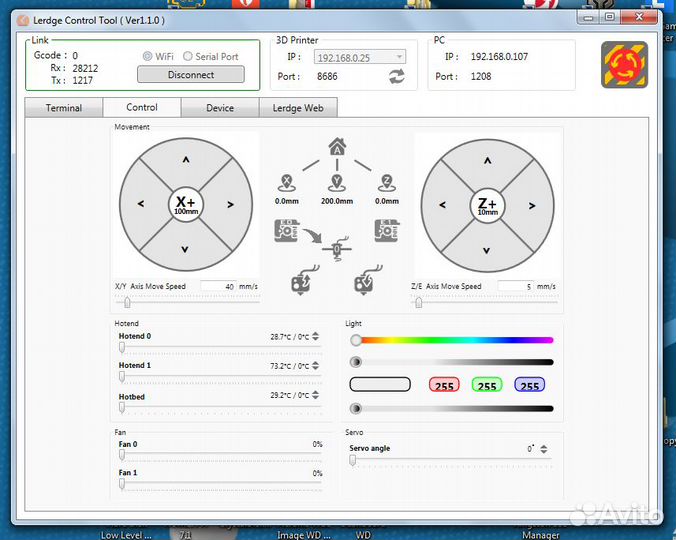676x540 pixels.
Task: Move Y axis up on X/Y pad
Action: [186, 160]
